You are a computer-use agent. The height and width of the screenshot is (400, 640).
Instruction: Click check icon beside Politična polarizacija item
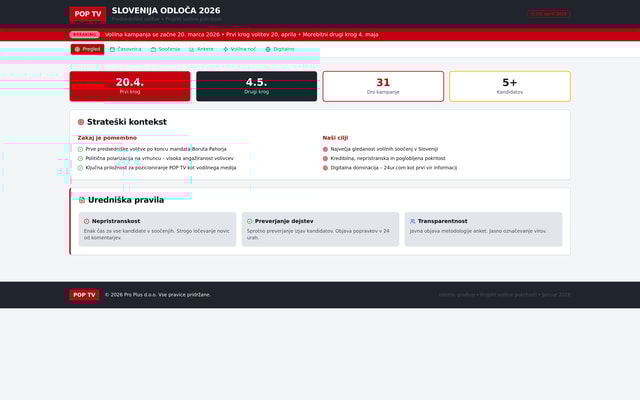(x=80, y=158)
